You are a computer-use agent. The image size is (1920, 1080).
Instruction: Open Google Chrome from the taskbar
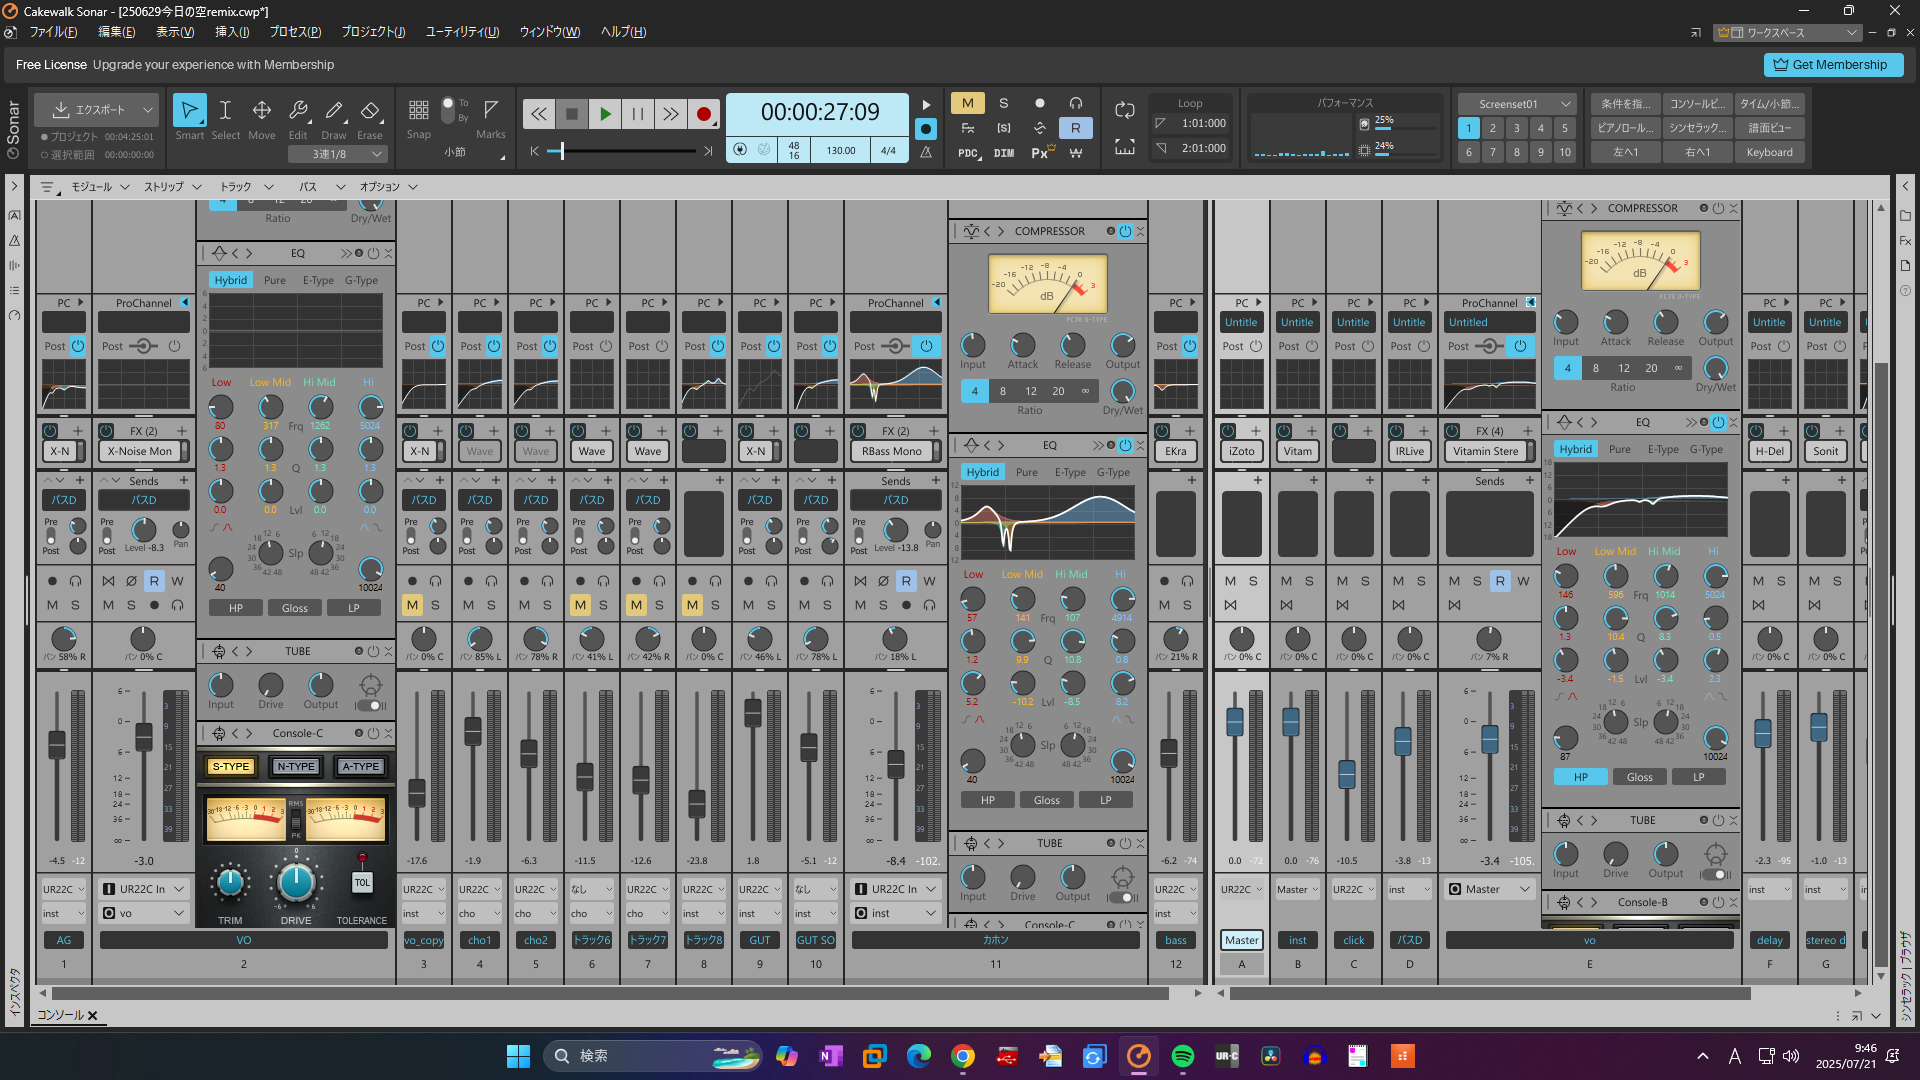[962, 1056]
